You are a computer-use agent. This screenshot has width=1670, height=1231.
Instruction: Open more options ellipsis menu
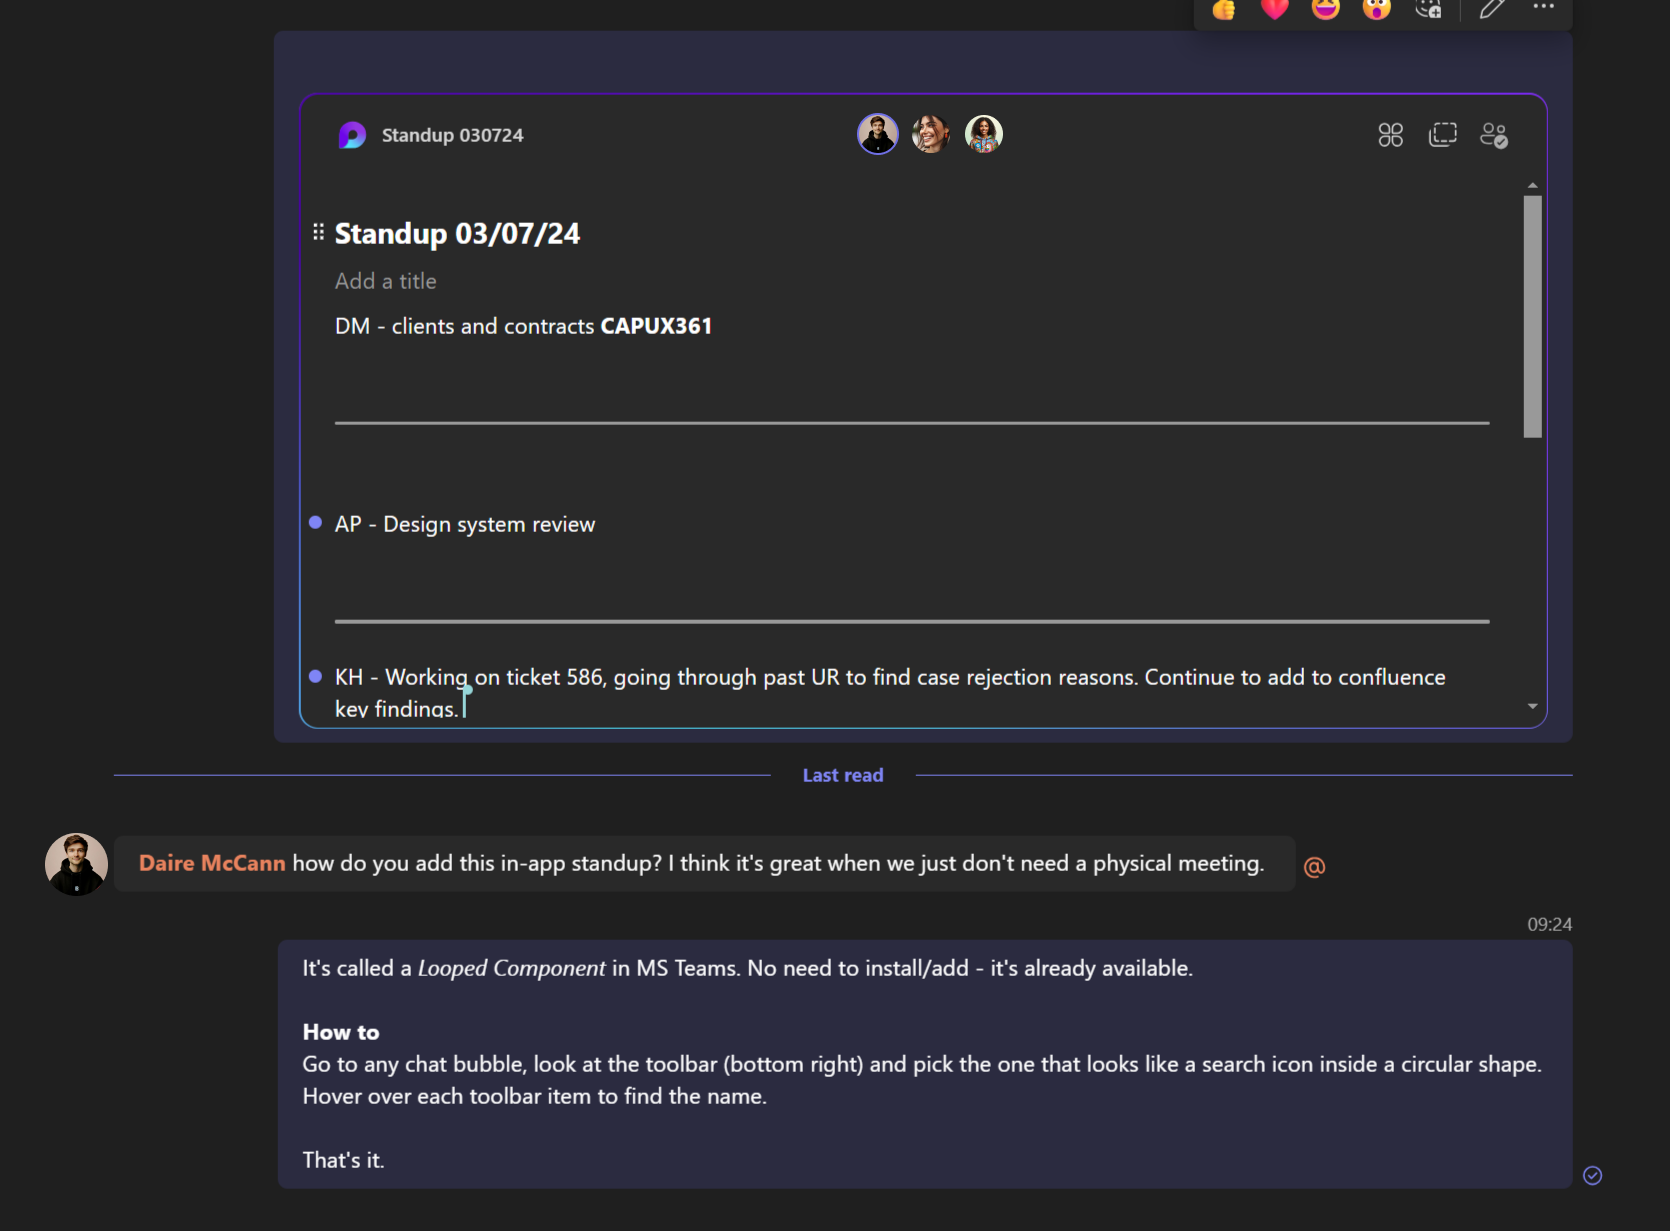(1544, 7)
